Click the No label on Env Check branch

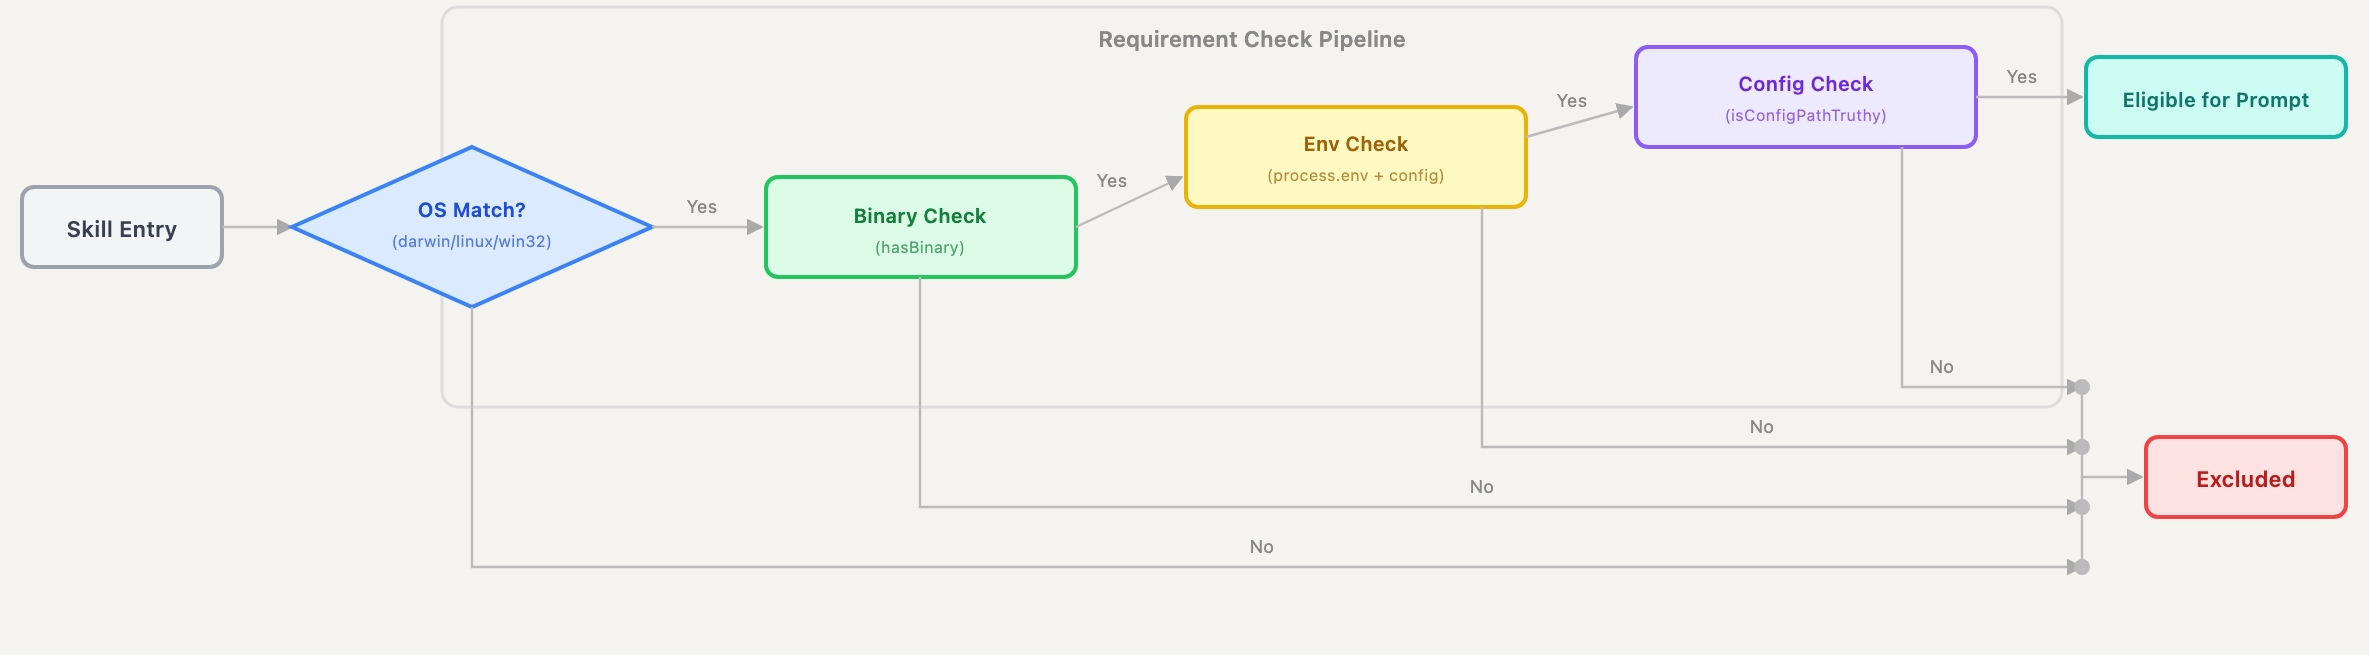(x=1761, y=427)
